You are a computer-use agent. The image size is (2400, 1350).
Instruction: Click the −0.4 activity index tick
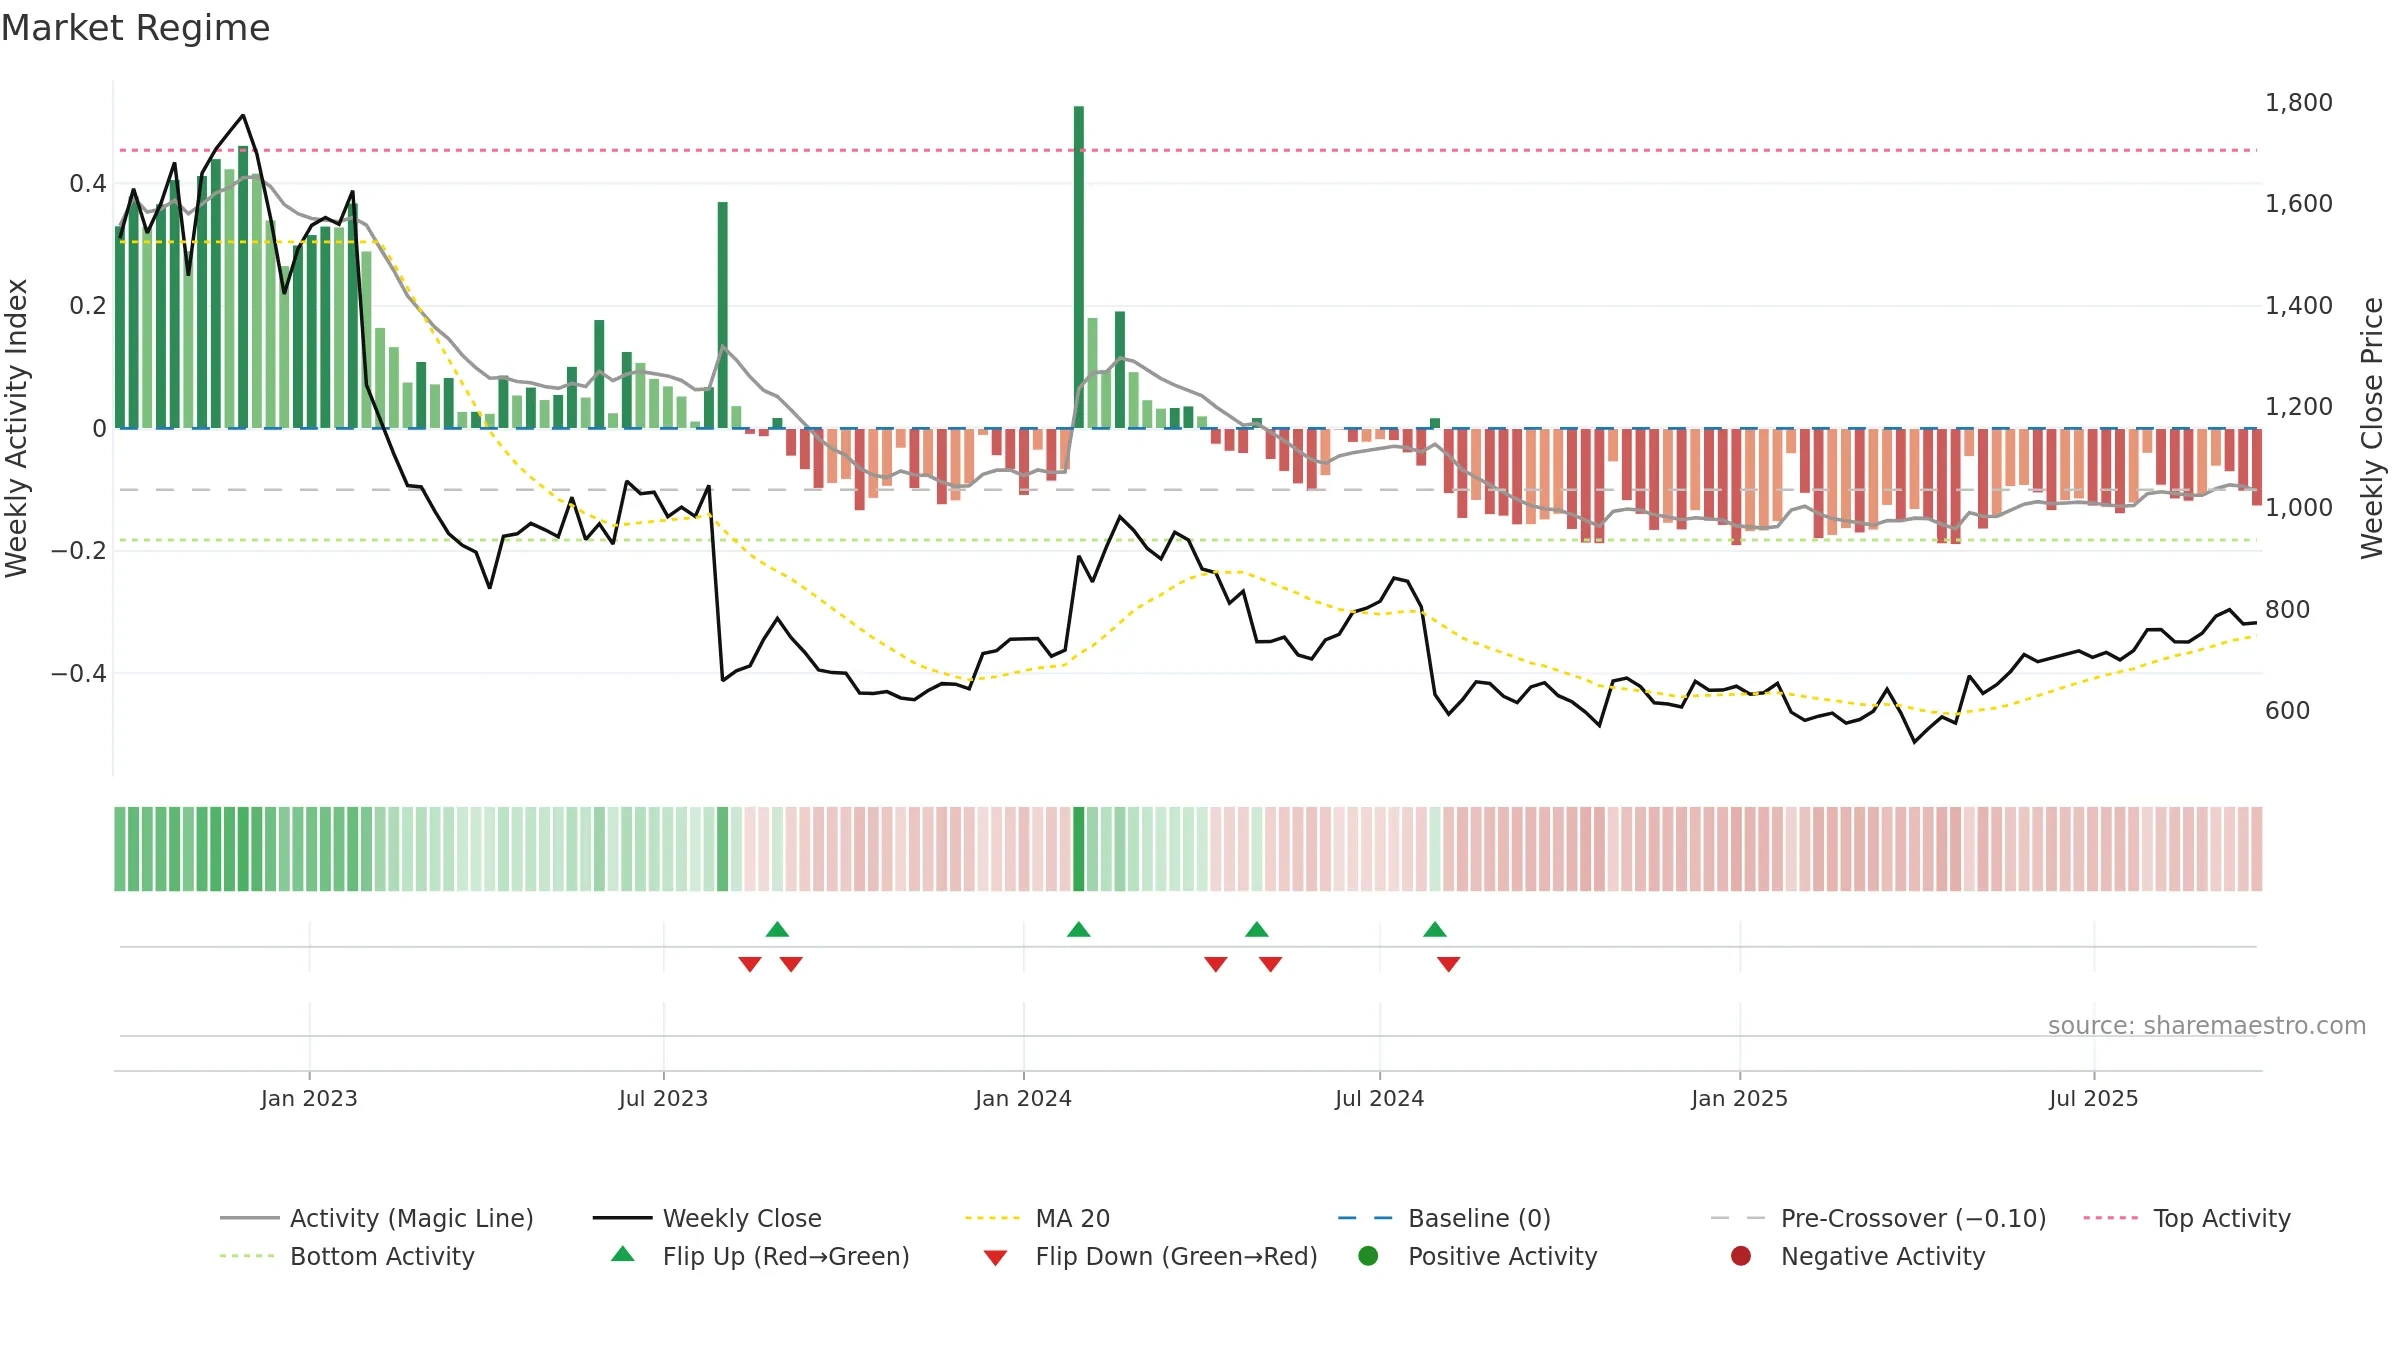(79, 673)
